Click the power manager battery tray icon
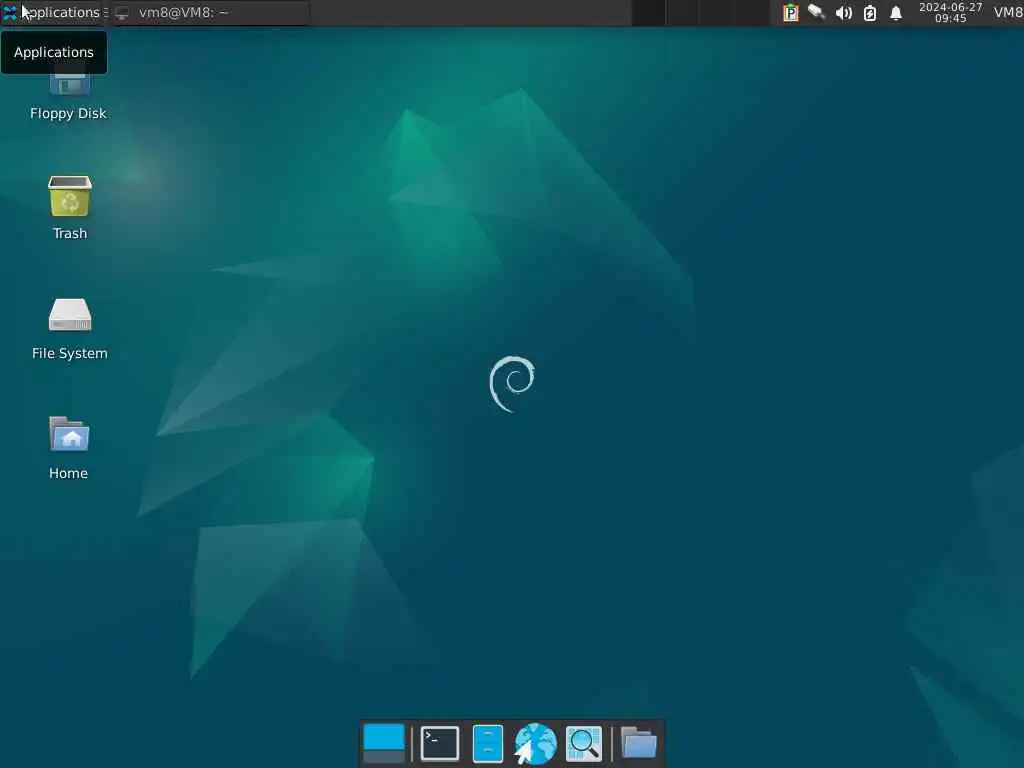 tap(870, 12)
